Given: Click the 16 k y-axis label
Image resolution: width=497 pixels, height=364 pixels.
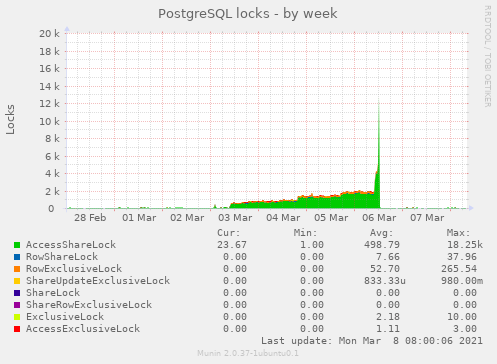Looking at the screenshot, I should tap(49, 69).
